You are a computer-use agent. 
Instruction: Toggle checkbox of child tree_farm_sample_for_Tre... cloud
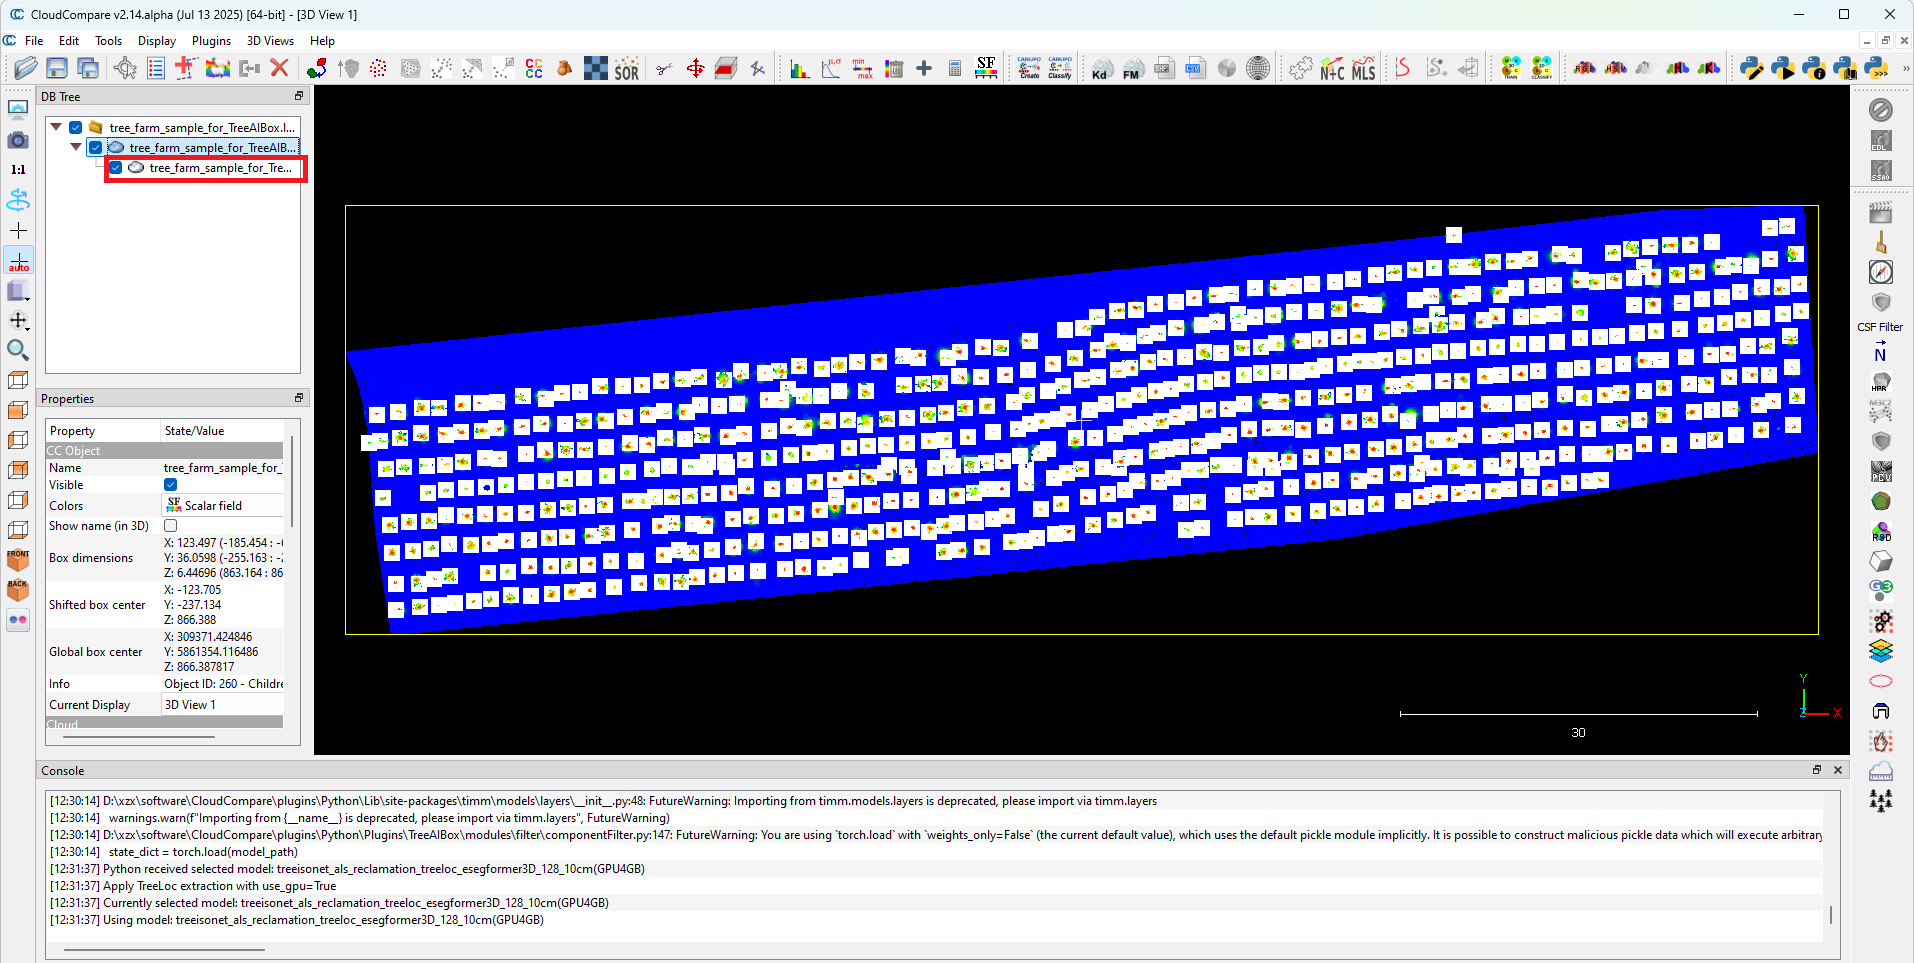116,167
